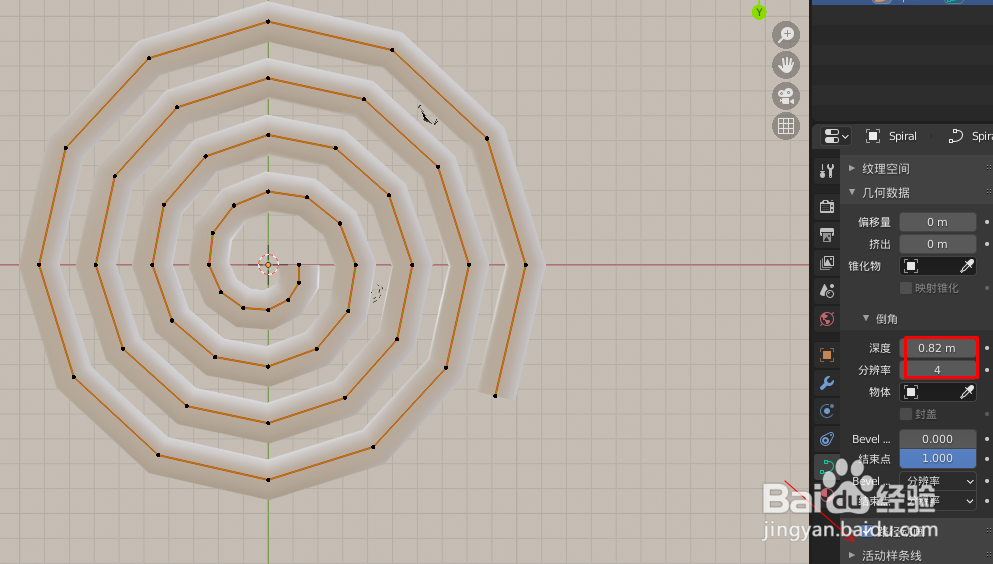Click the animate dot next to 结束点
This screenshot has height=564, width=993.
987,458
